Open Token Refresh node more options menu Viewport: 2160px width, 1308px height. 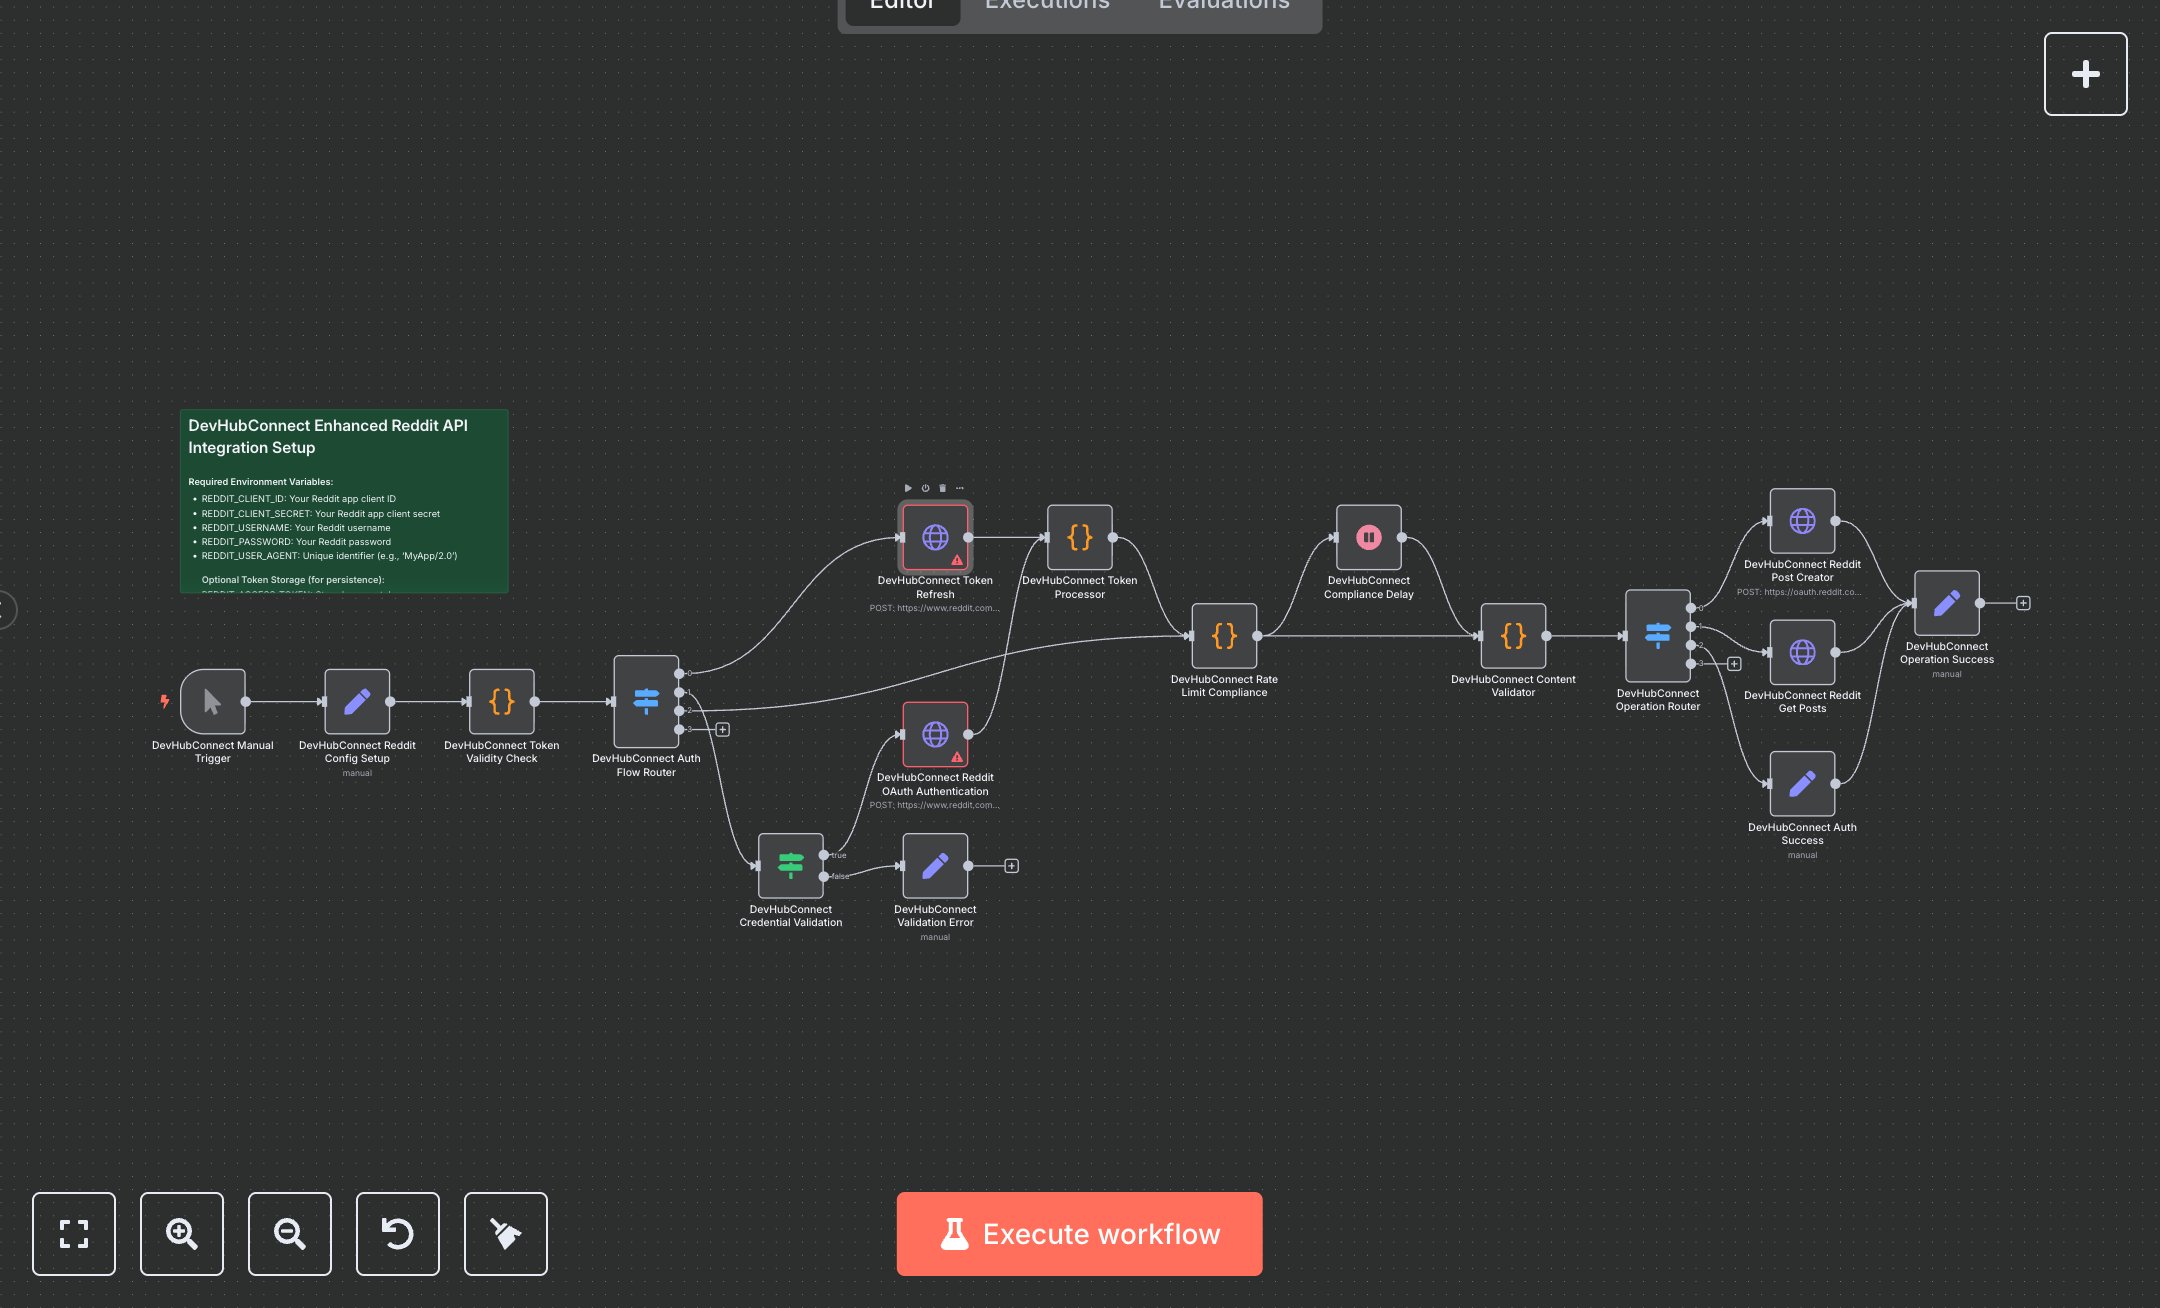point(960,488)
